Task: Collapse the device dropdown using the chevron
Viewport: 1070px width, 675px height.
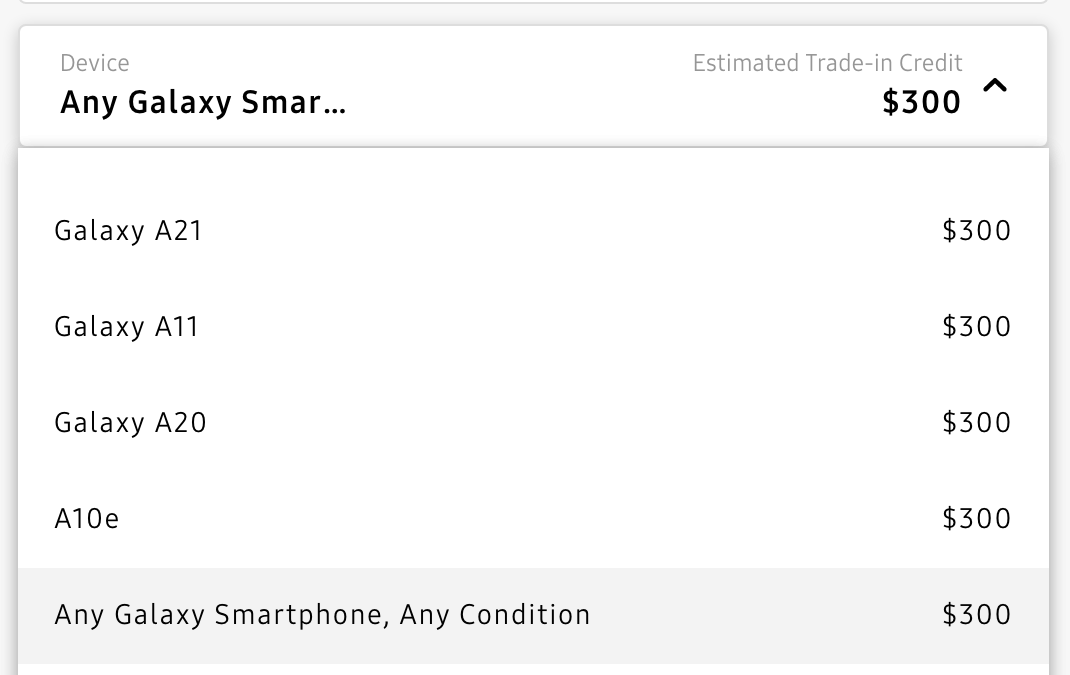Action: pyautogui.click(x=994, y=87)
